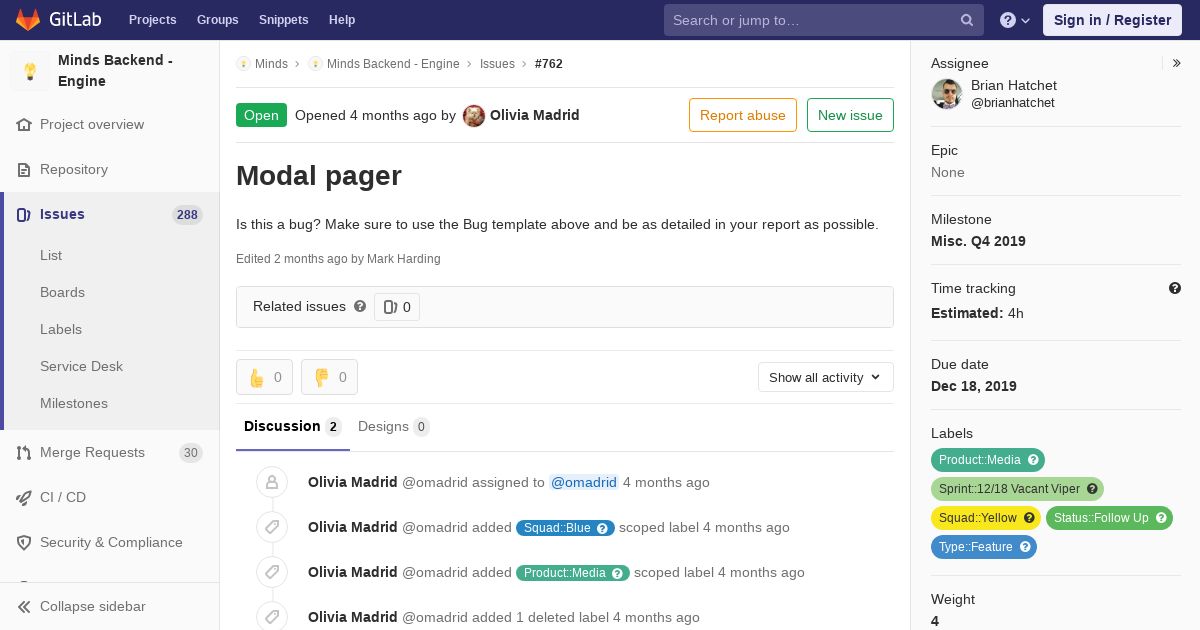Open Labels in the sidebar
The width and height of the screenshot is (1200, 630).
(61, 329)
